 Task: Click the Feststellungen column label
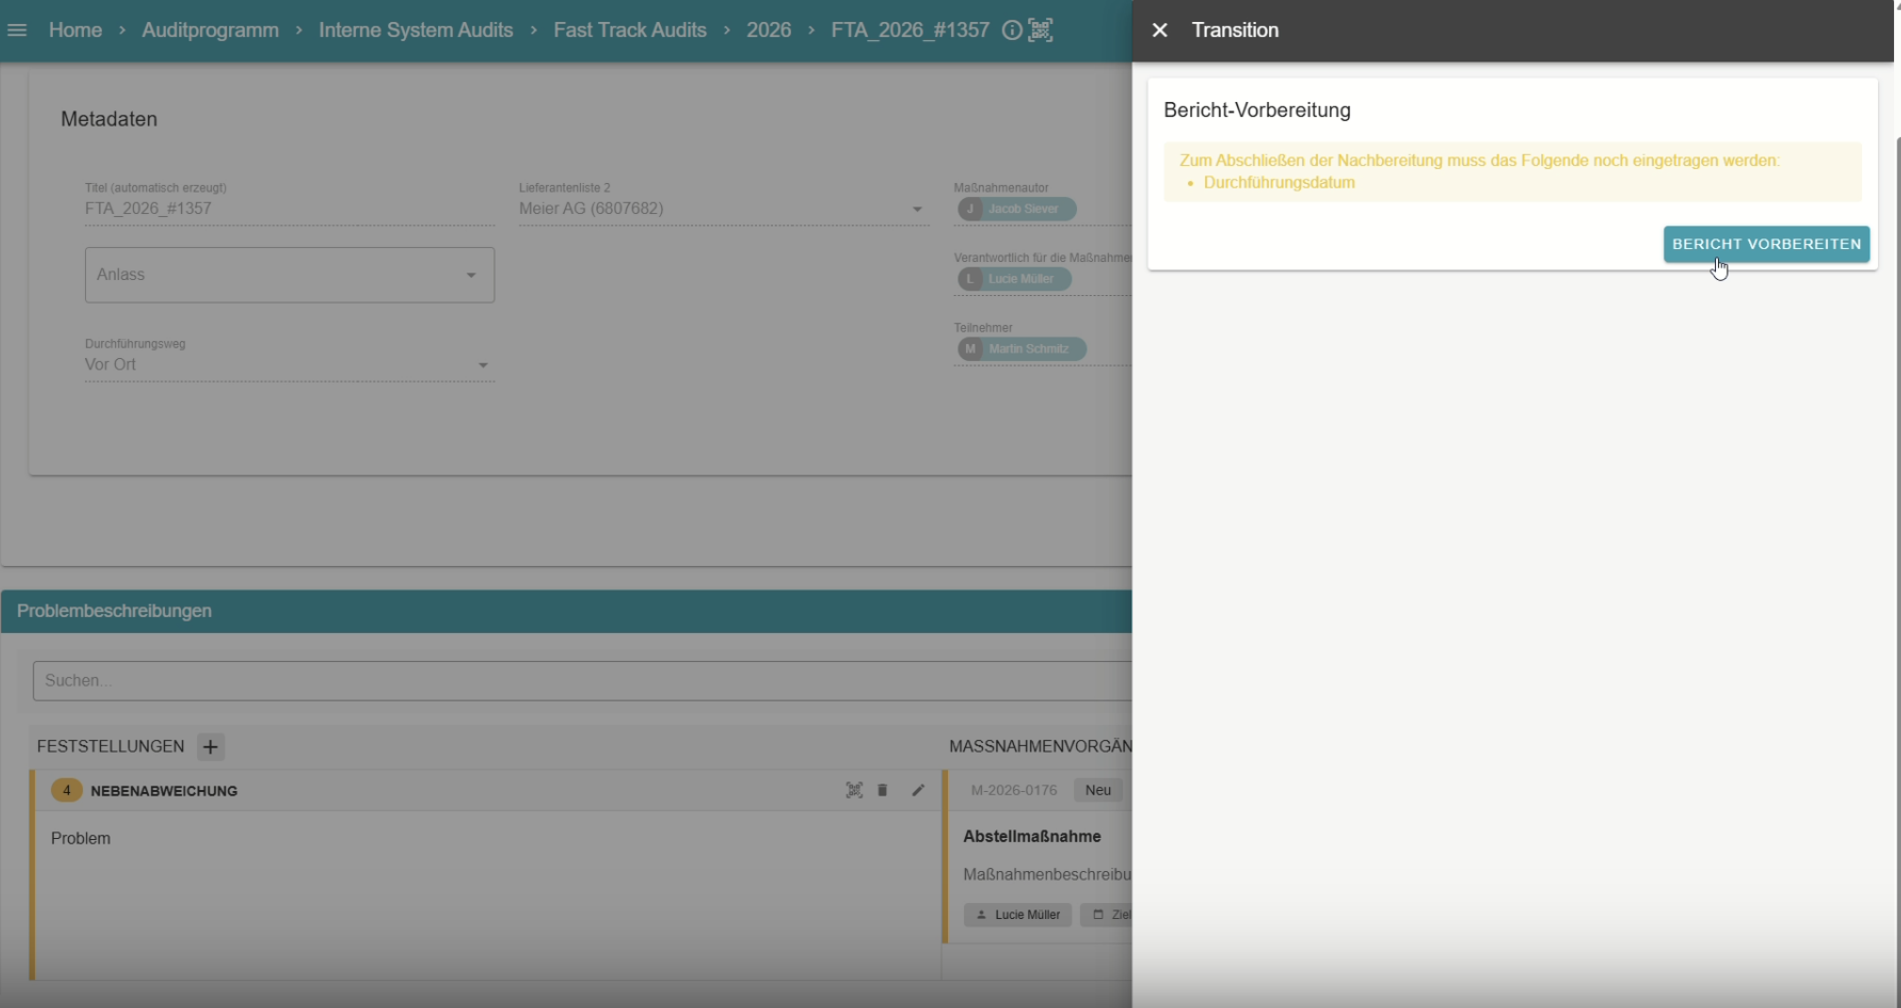(x=111, y=747)
